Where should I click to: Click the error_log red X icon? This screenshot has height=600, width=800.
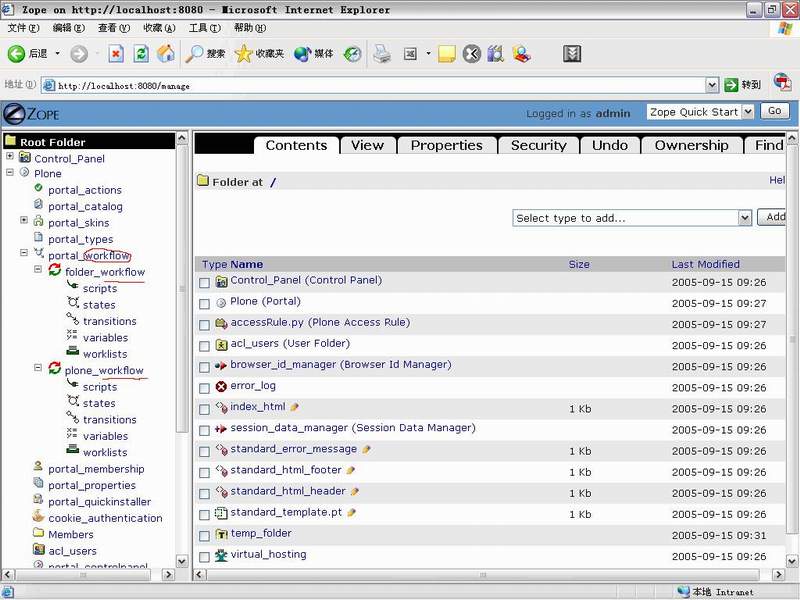pyautogui.click(x=221, y=387)
